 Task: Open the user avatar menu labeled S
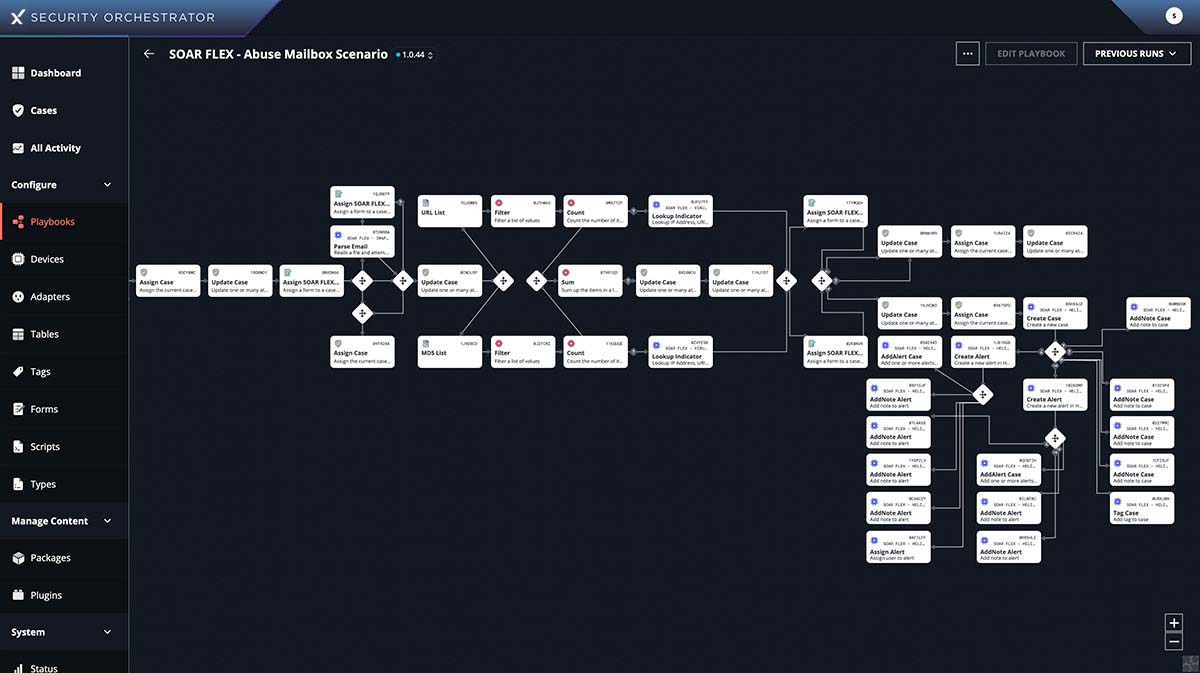pos(1175,16)
